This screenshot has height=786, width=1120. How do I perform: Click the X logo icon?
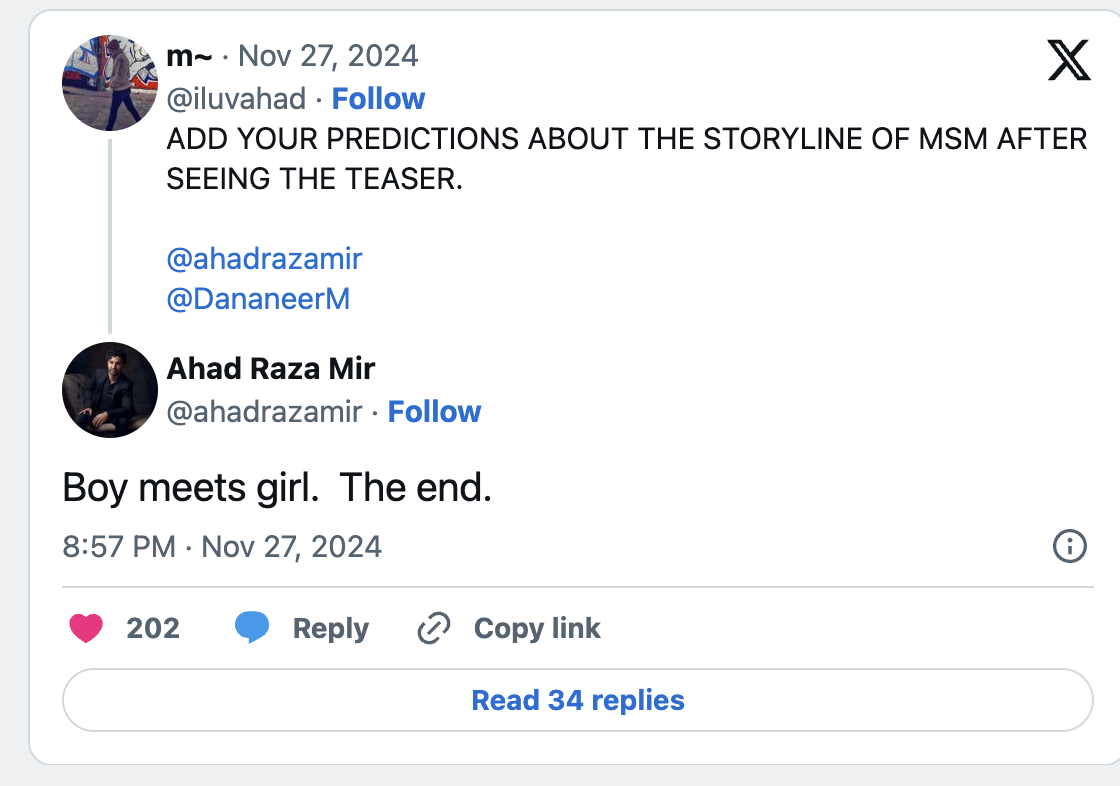(1068, 62)
